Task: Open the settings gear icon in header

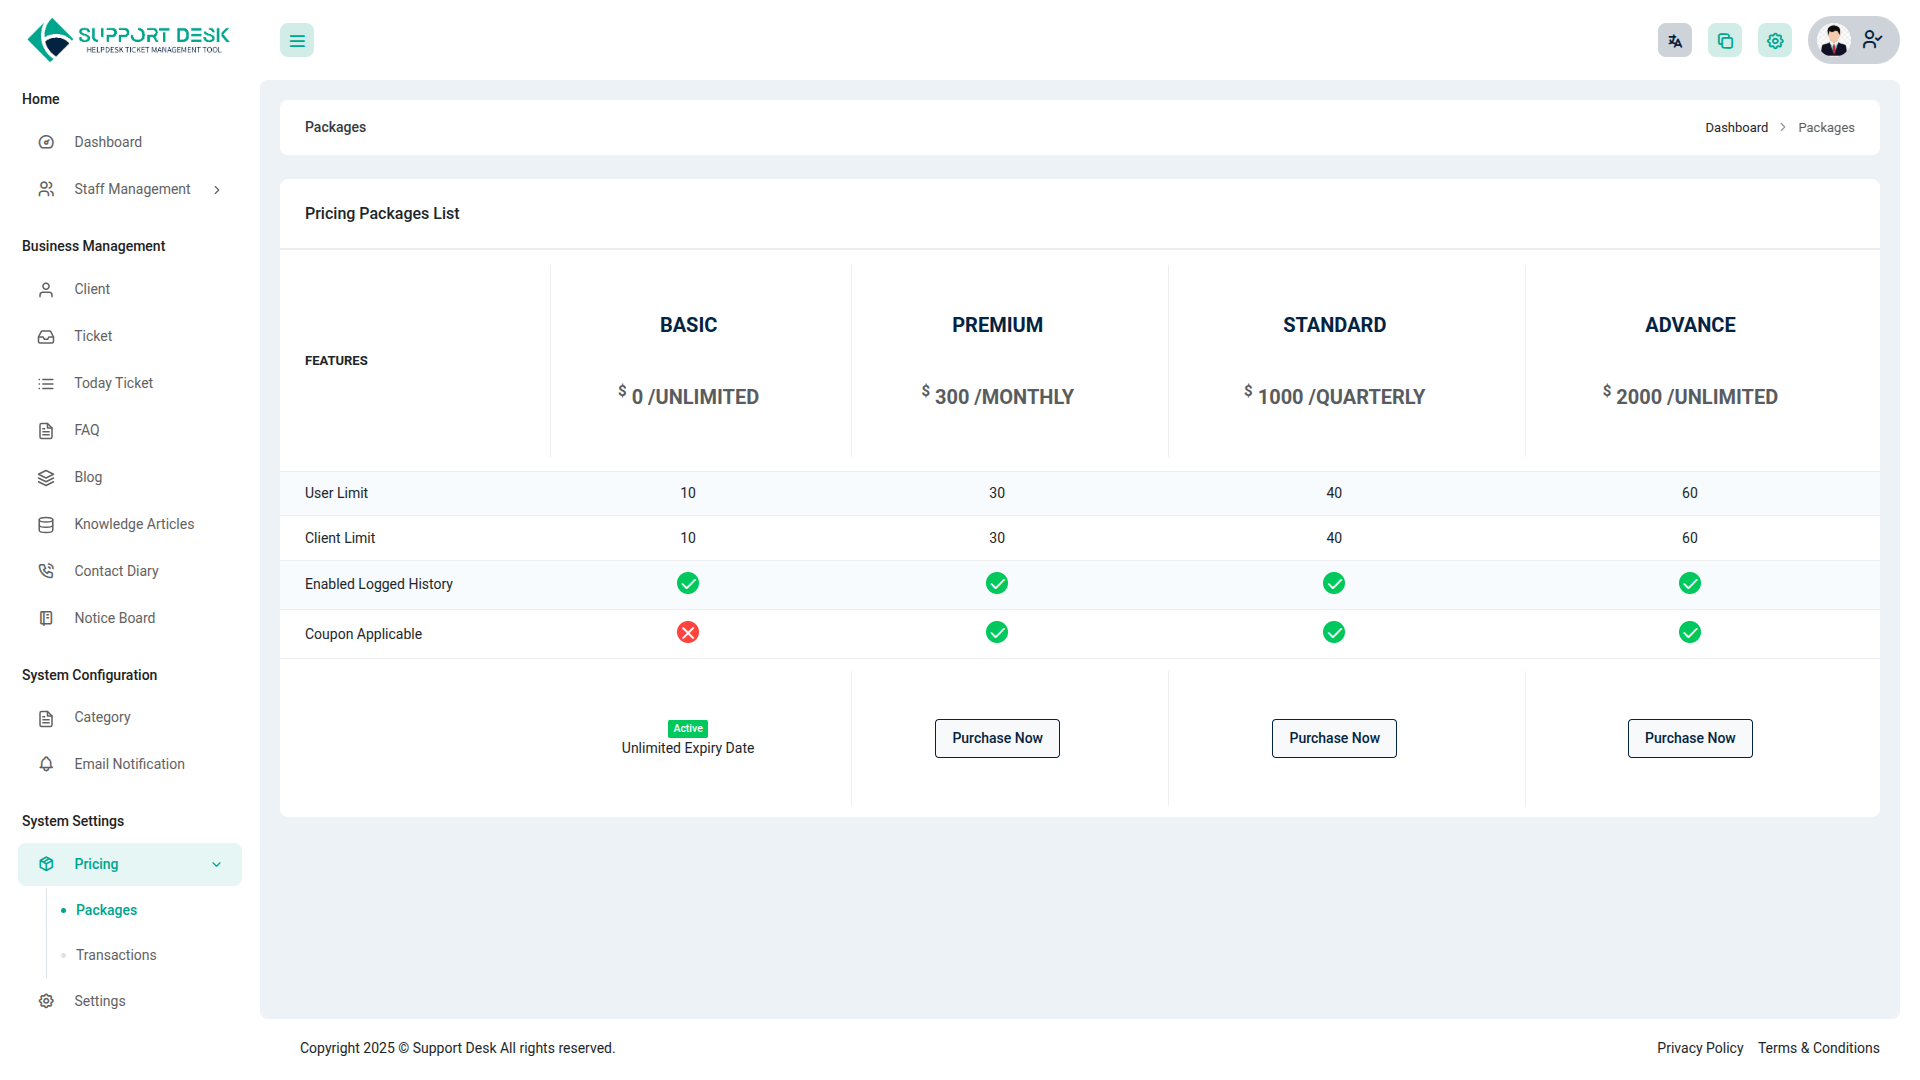Action: [1775, 41]
